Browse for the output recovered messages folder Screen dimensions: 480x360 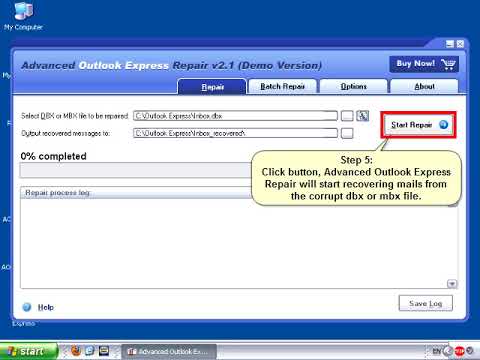tap(347, 133)
